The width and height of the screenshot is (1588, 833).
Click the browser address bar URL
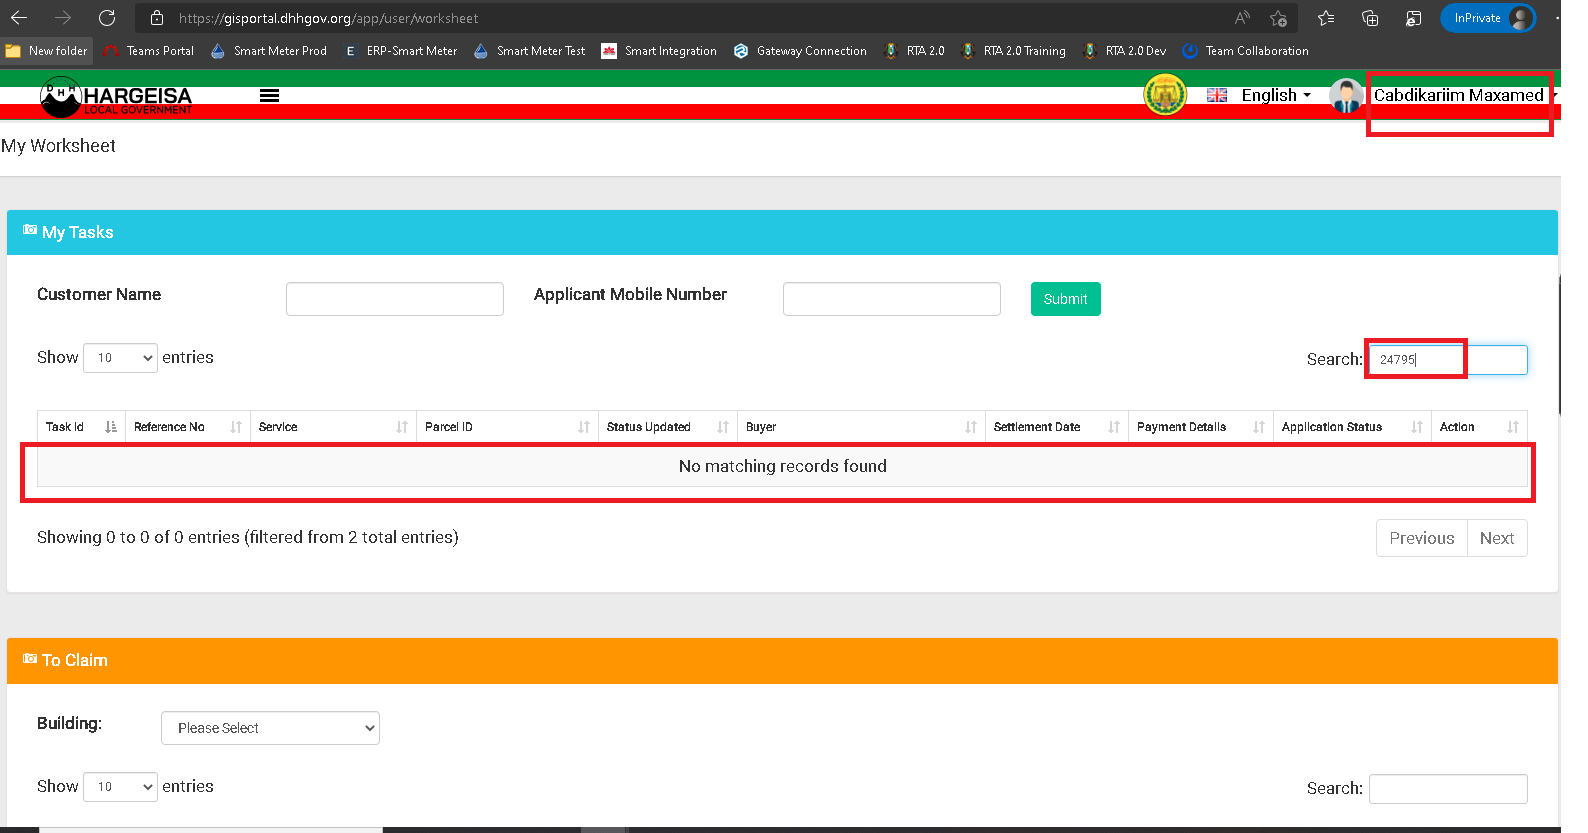tap(328, 18)
